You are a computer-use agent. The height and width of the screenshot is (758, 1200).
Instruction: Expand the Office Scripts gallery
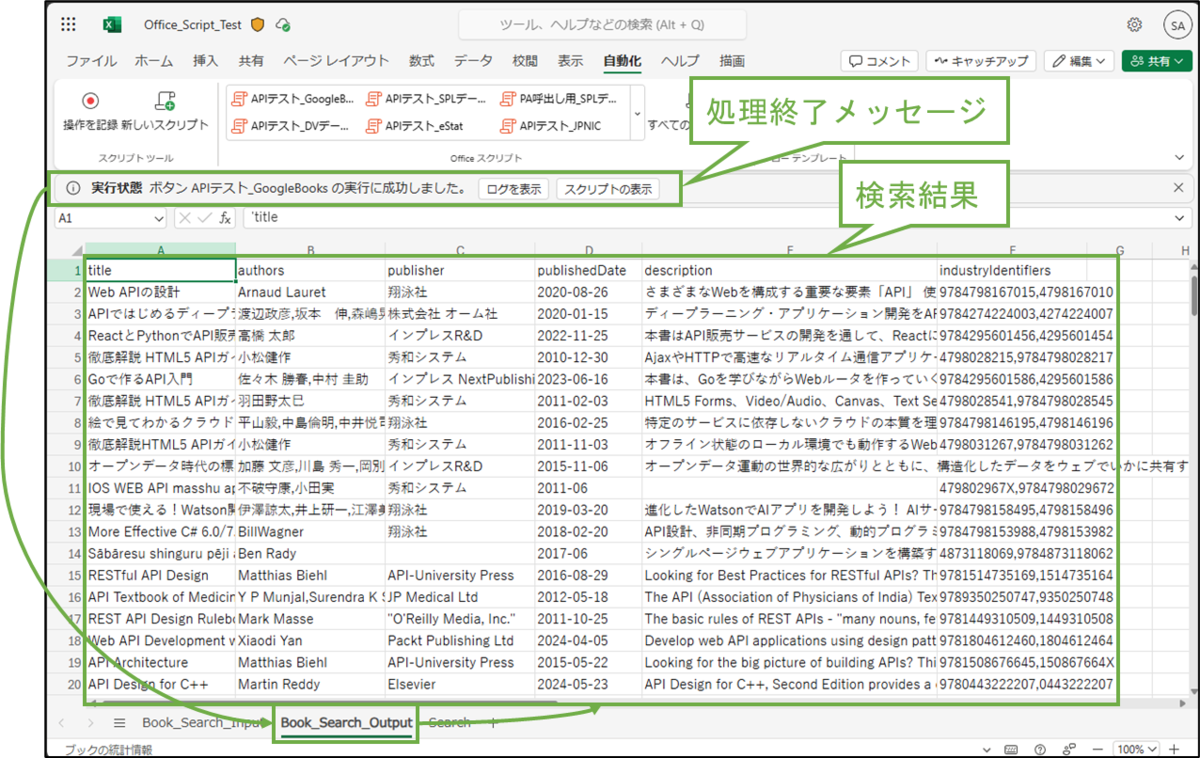(638, 113)
